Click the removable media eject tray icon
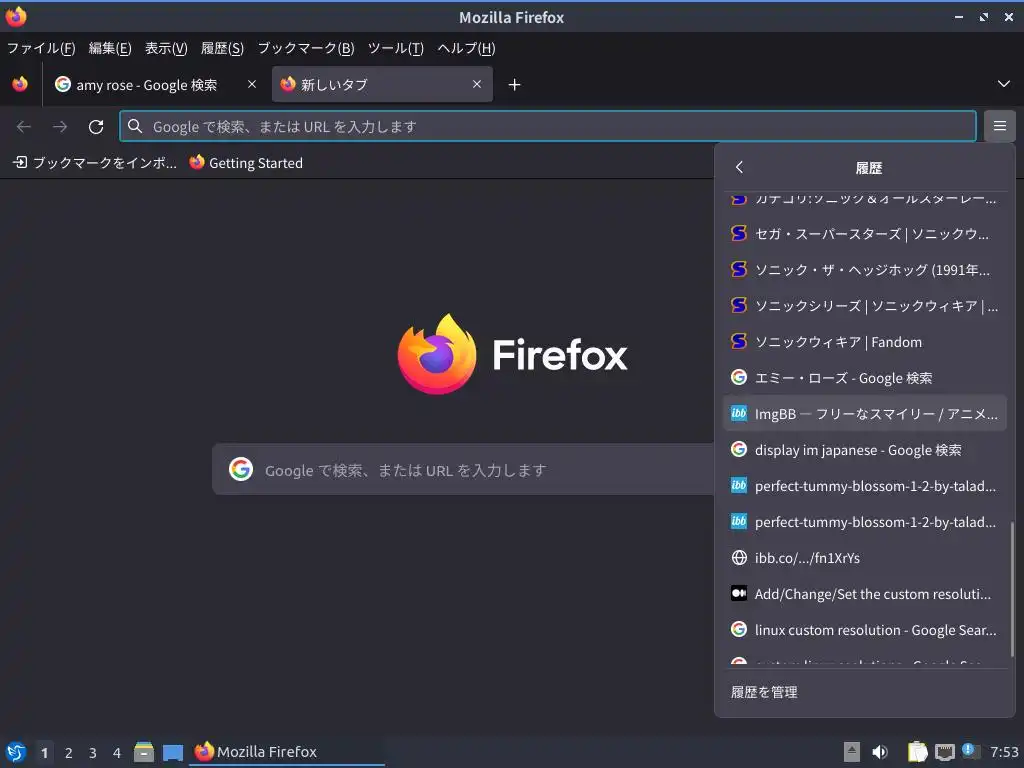The height and width of the screenshot is (768, 1024). click(x=852, y=752)
